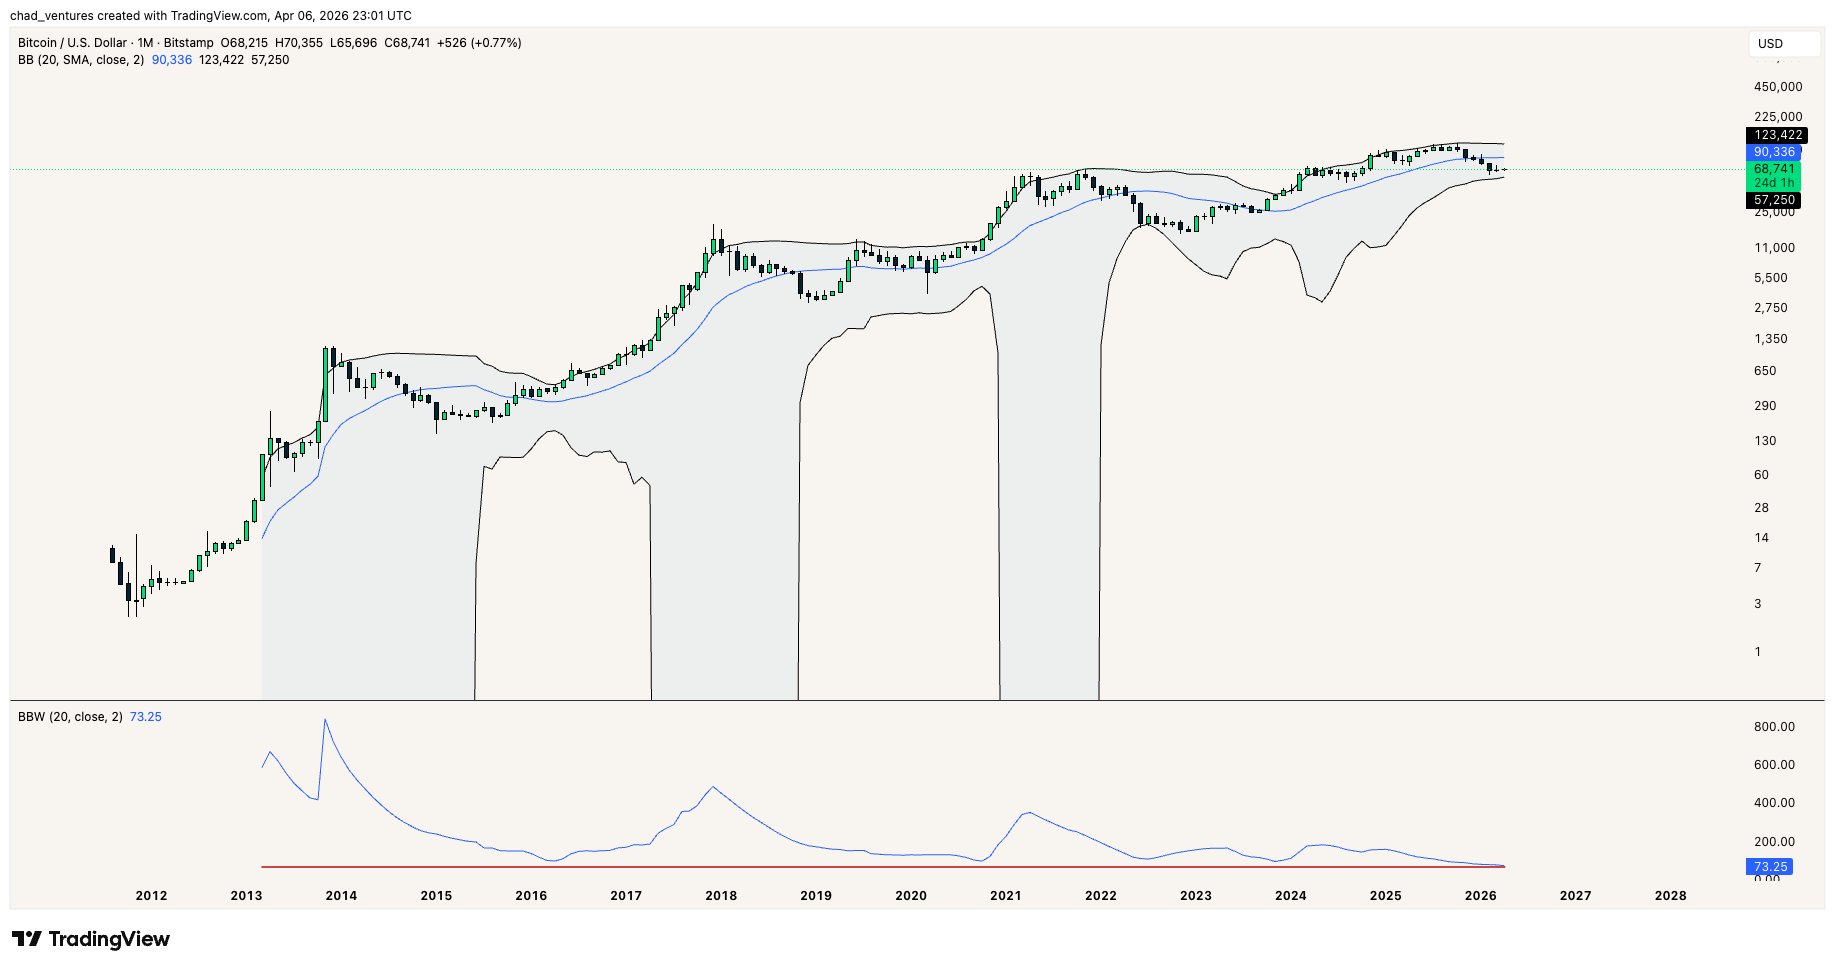Click the 2013 label on the time axis
The image size is (1835, 969).
pos(246,896)
